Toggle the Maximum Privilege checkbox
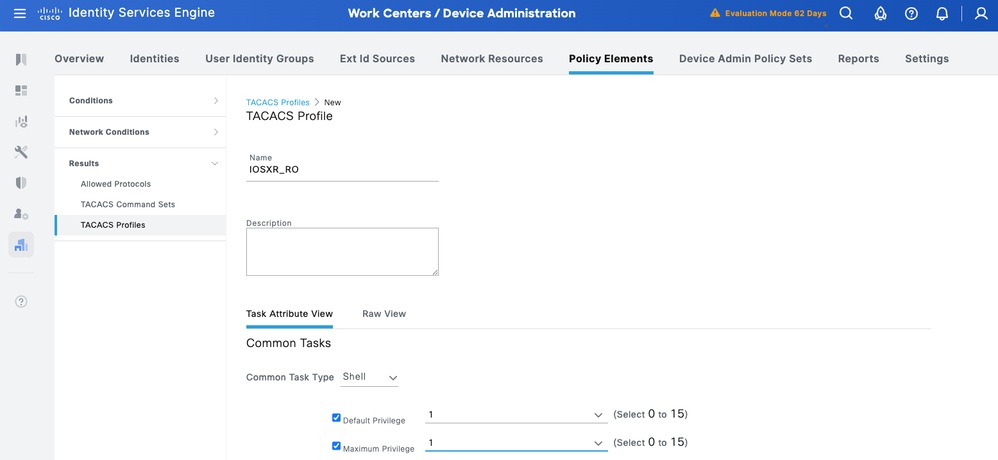Image resolution: width=998 pixels, height=460 pixels. (336, 446)
